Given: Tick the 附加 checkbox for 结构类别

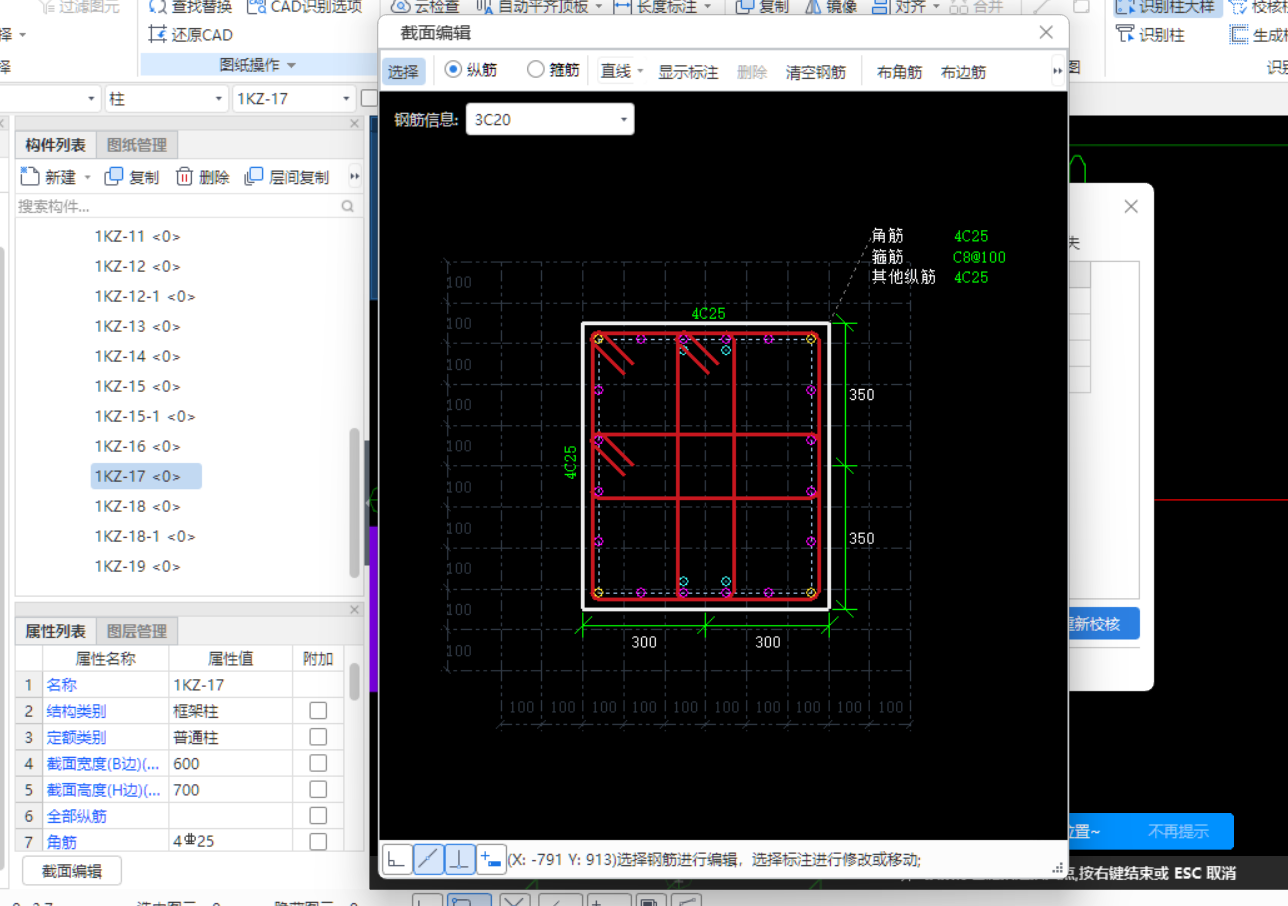Looking at the screenshot, I should coord(318,711).
